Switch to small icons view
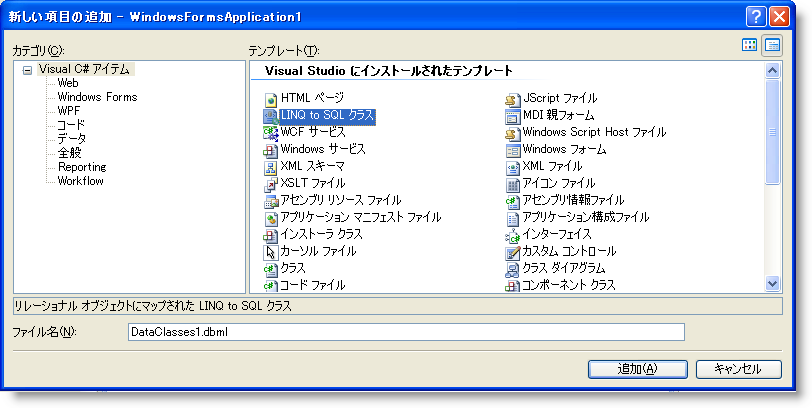Image resolution: width=812 pixels, height=408 pixels. (x=772, y=45)
